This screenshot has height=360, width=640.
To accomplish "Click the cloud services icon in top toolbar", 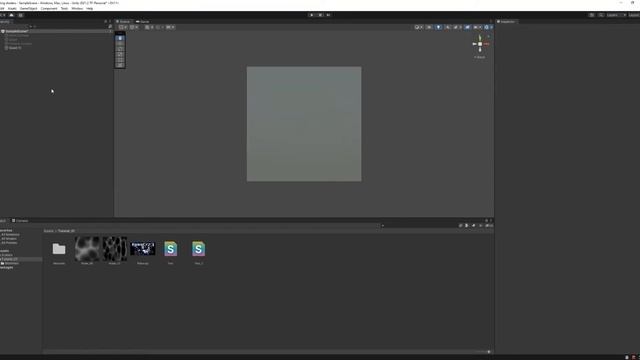I will coord(11,15).
